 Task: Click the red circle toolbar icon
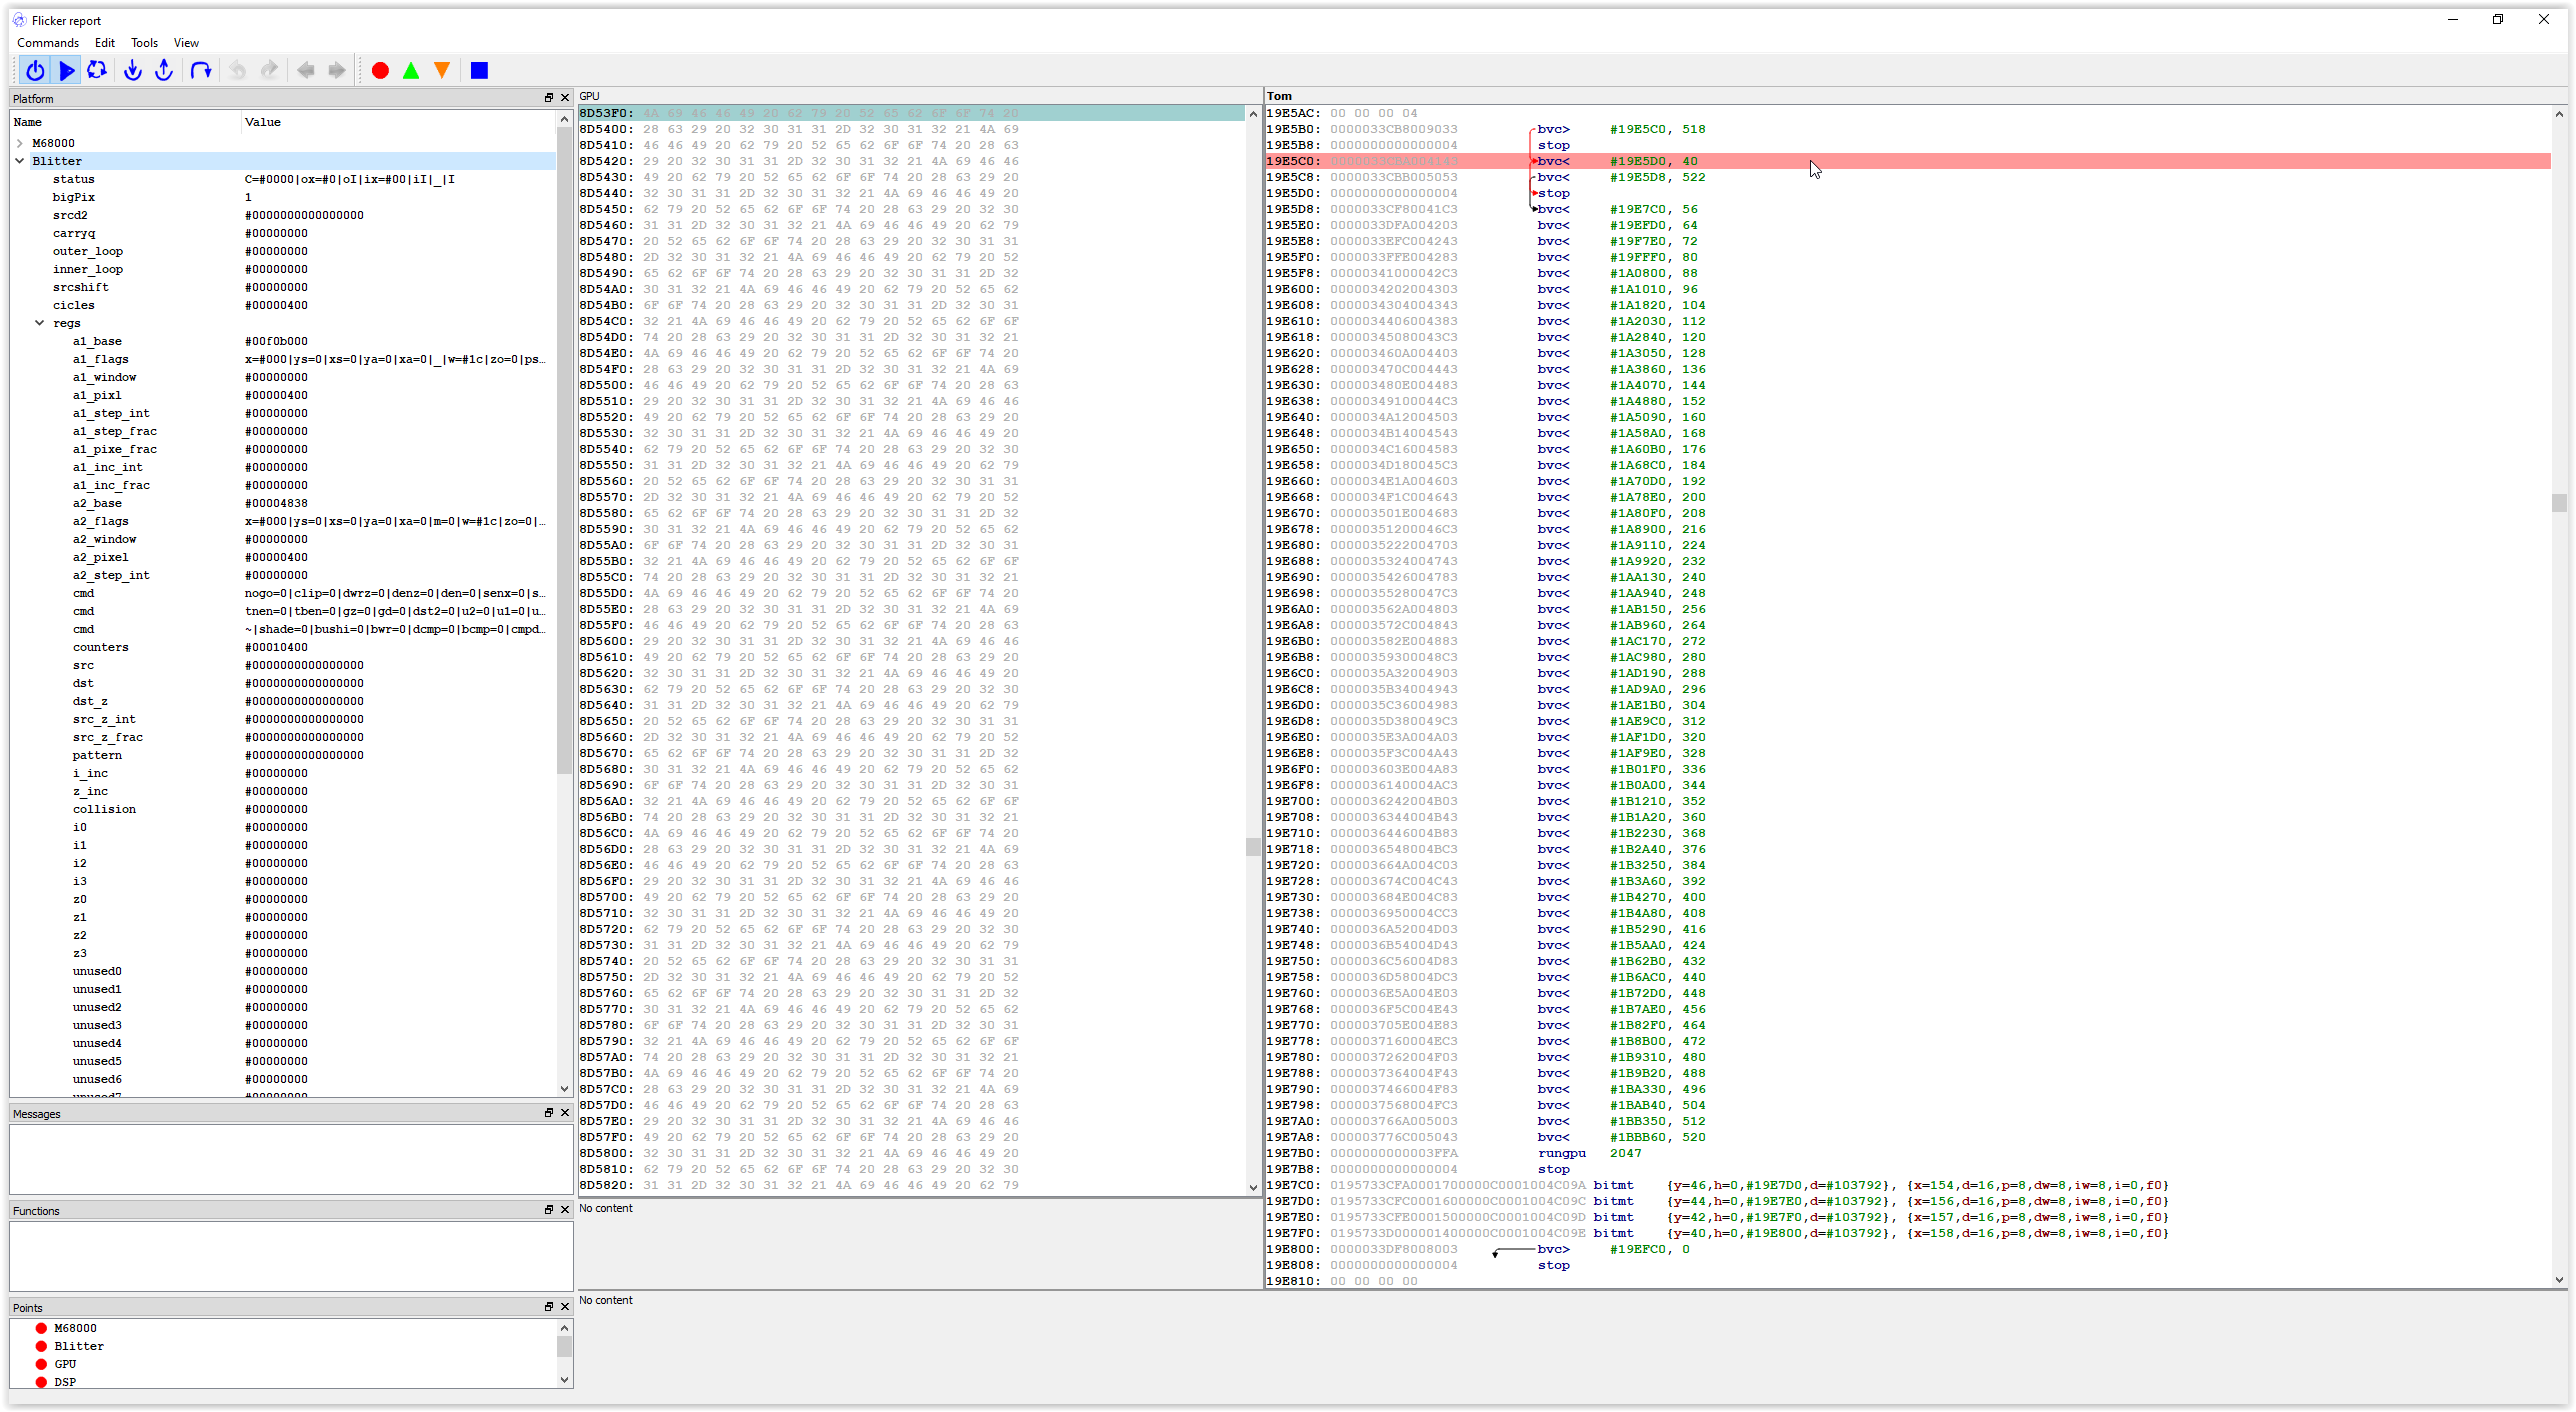[x=380, y=70]
